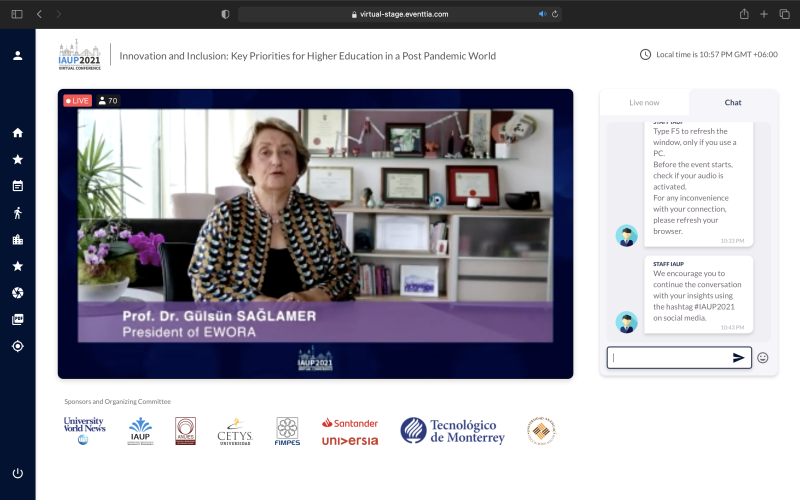Click the walking person icon in sidebar

pyautogui.click(x=17, y=213)
